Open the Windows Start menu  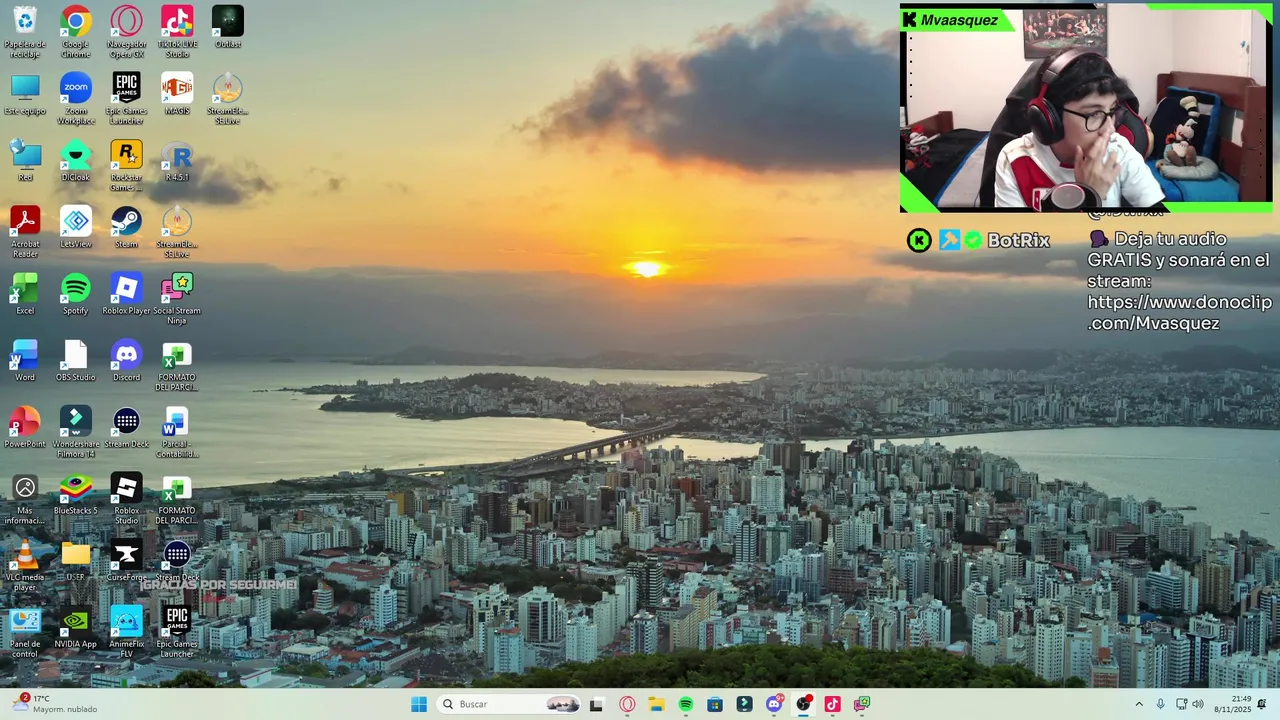[419, 704]
